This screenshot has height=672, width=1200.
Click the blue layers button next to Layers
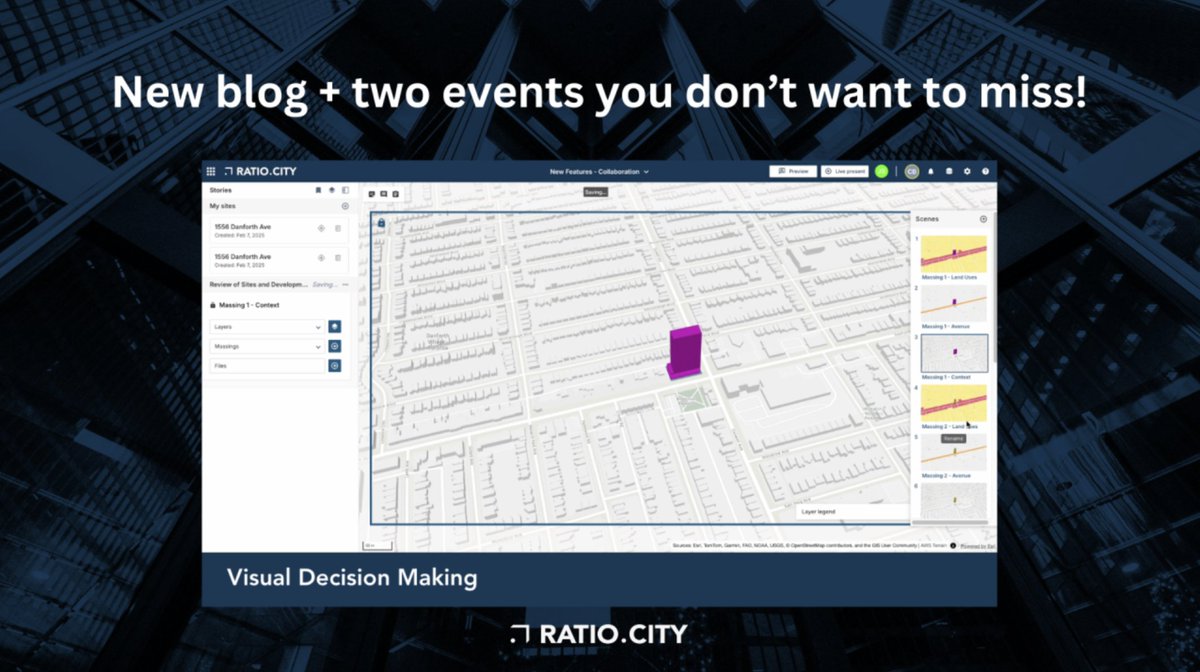click(x=335, y=326)
